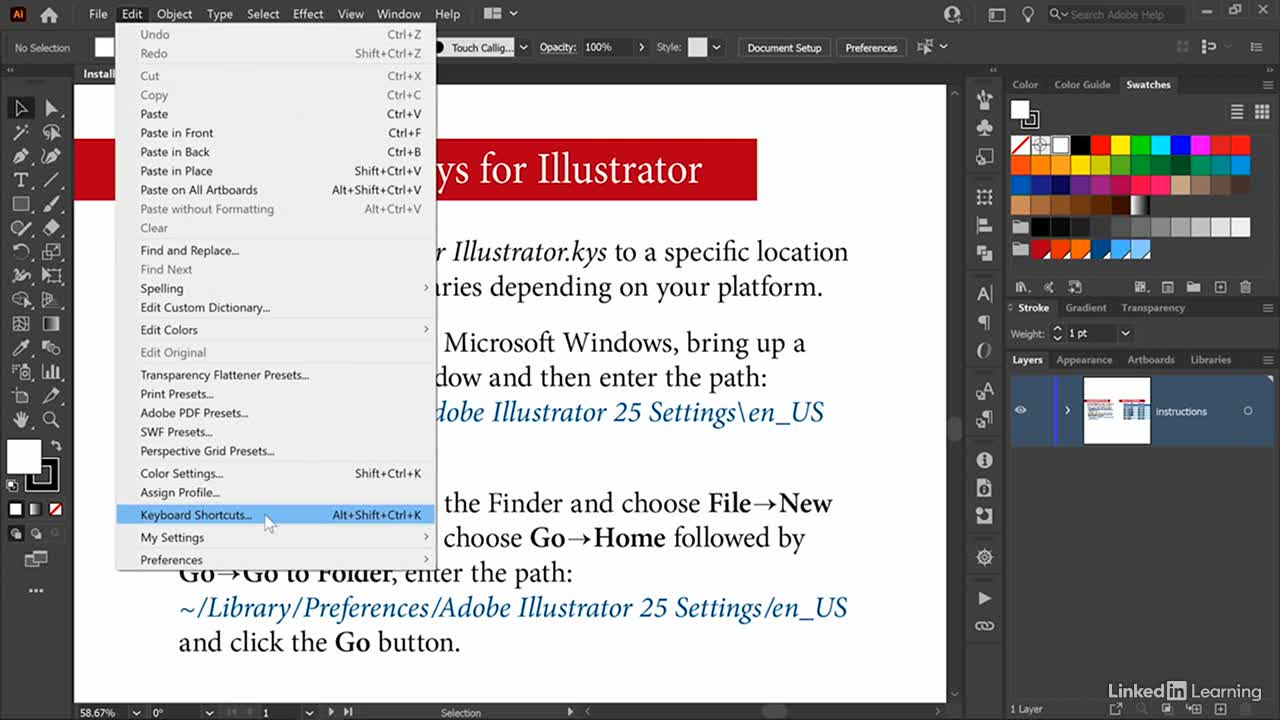Click the instructions layer target circle

point(1248,411)
